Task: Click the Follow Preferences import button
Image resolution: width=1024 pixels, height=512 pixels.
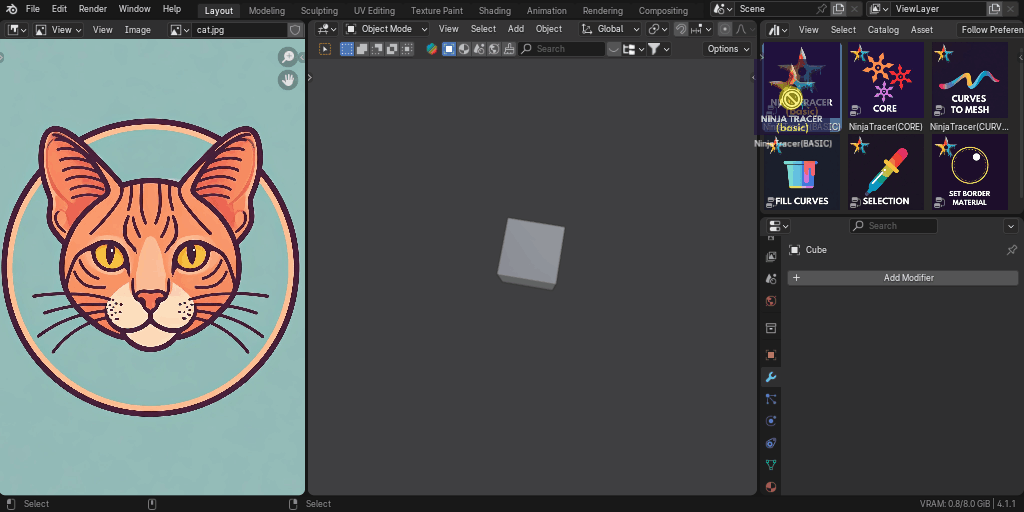Action: point(990,30)
